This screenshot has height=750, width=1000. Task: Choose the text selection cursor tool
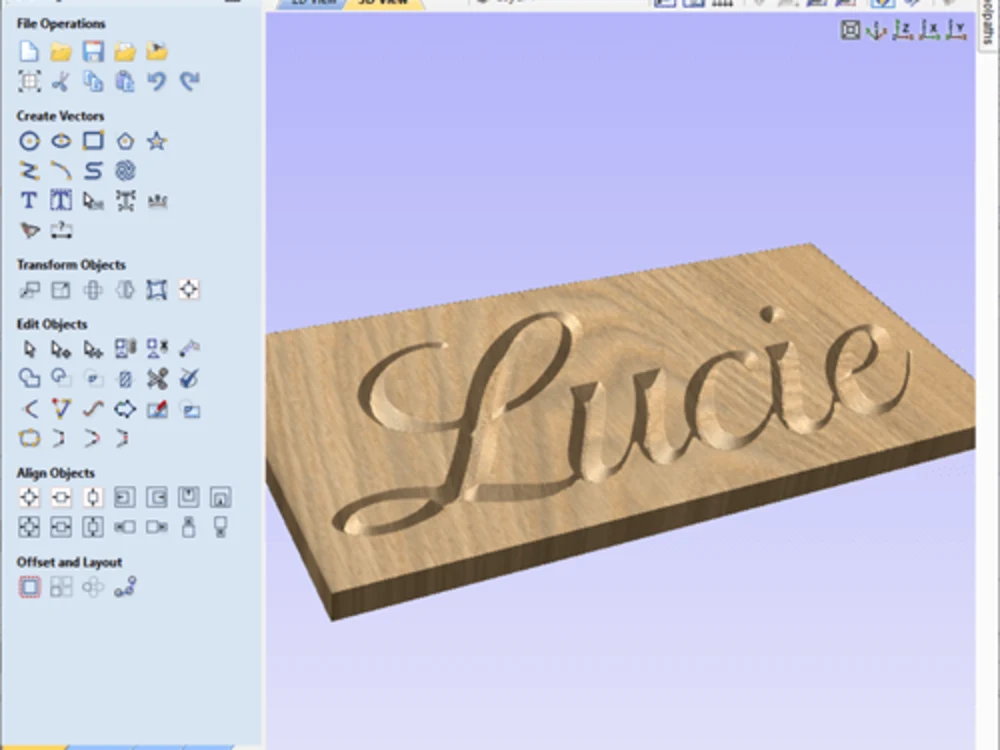pos(93,200)
